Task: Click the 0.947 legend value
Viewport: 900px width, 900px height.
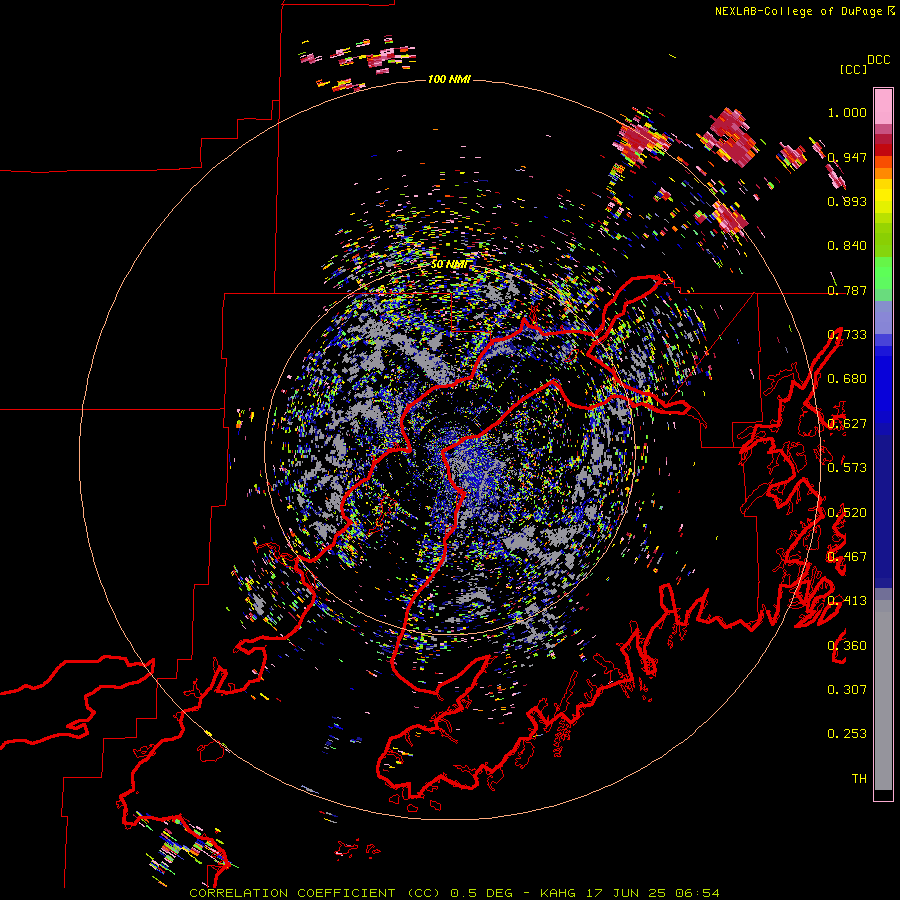Action: [x=847, y=157]
